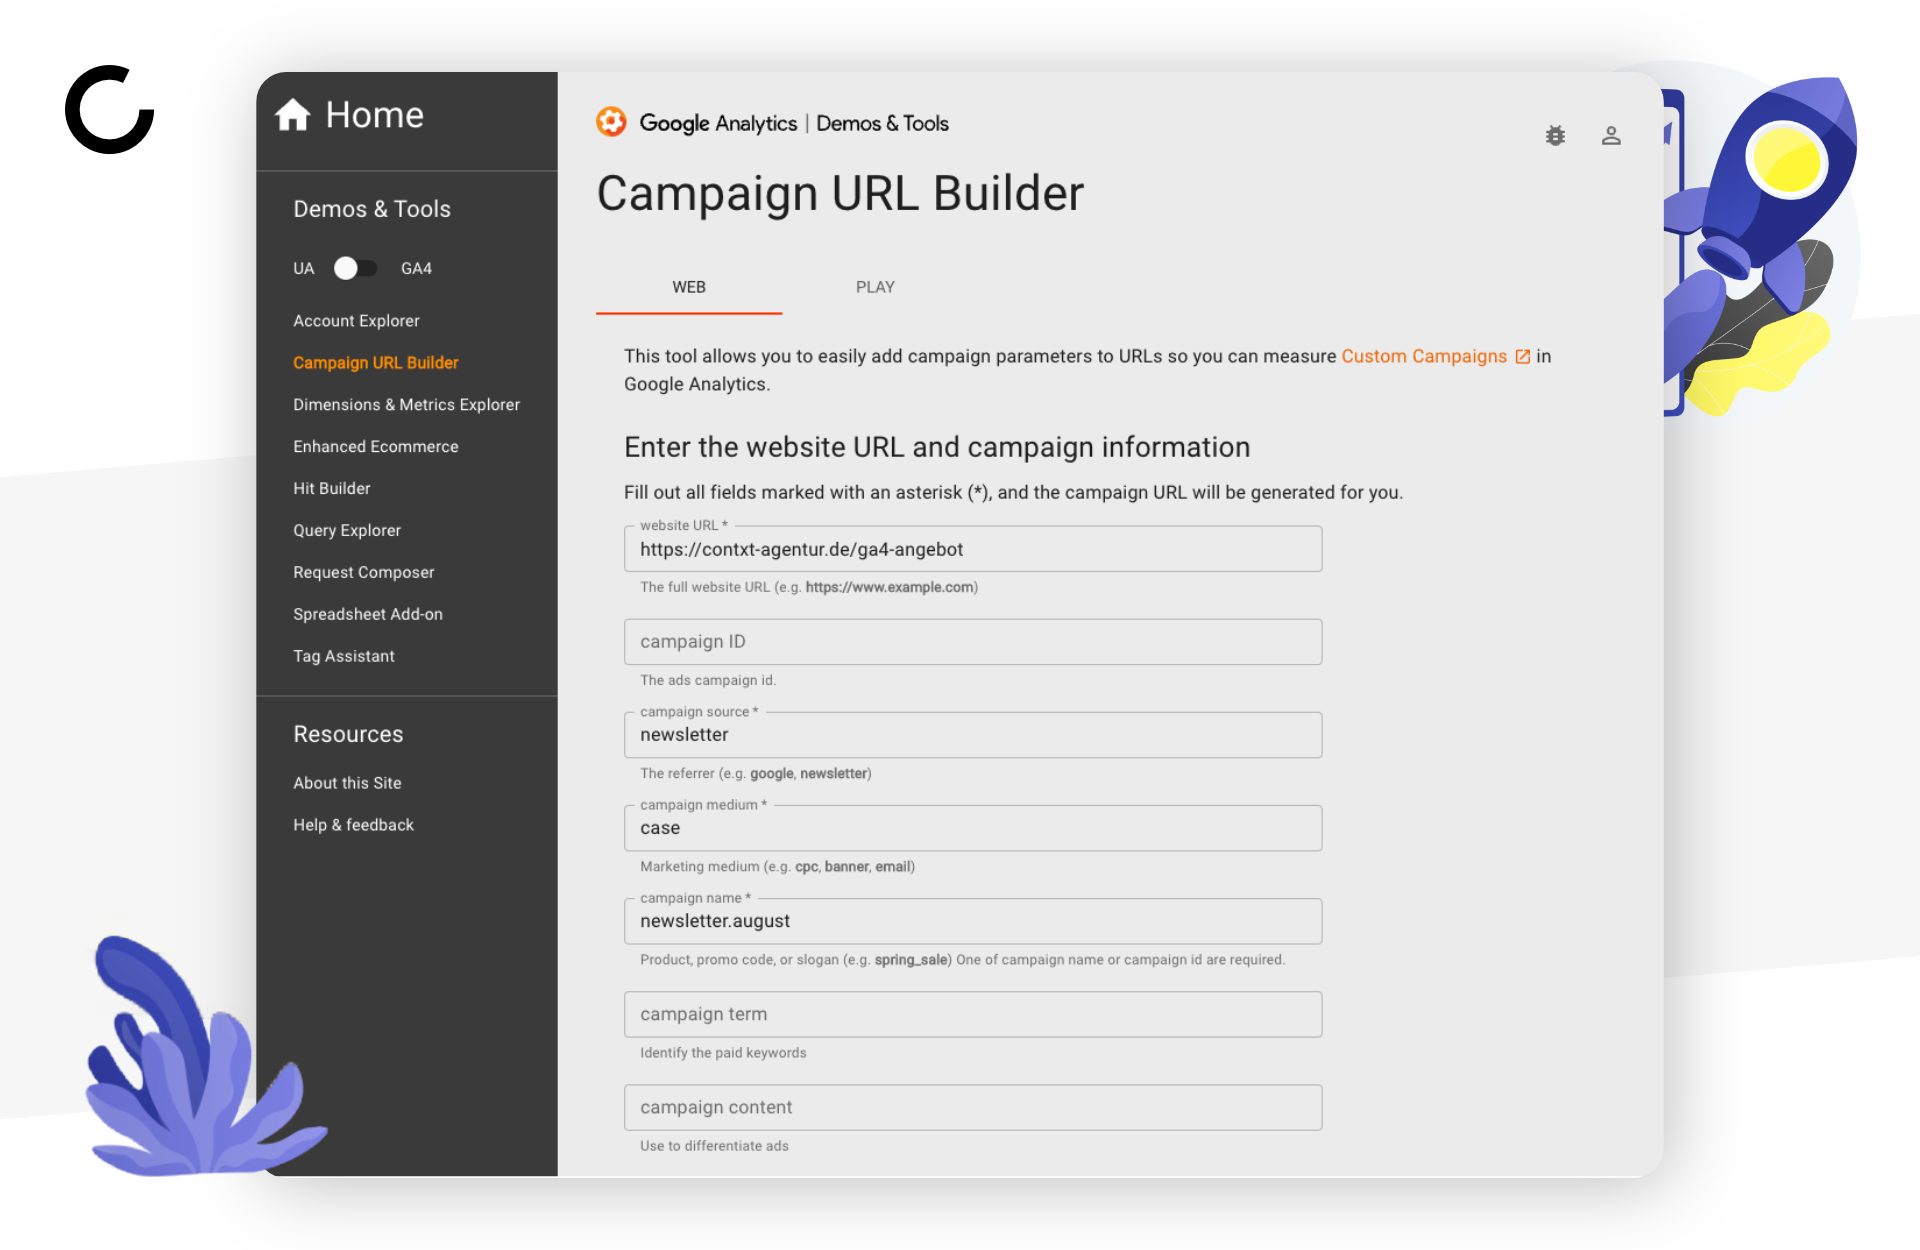Focus the campaign term field

(973, 1014)
